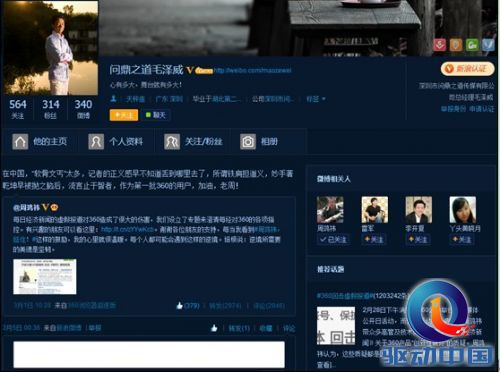This screenshot has height=372, width=500.
Task: Click the orange badge icon after @周鸿祎's V
Action: point(55,207)
